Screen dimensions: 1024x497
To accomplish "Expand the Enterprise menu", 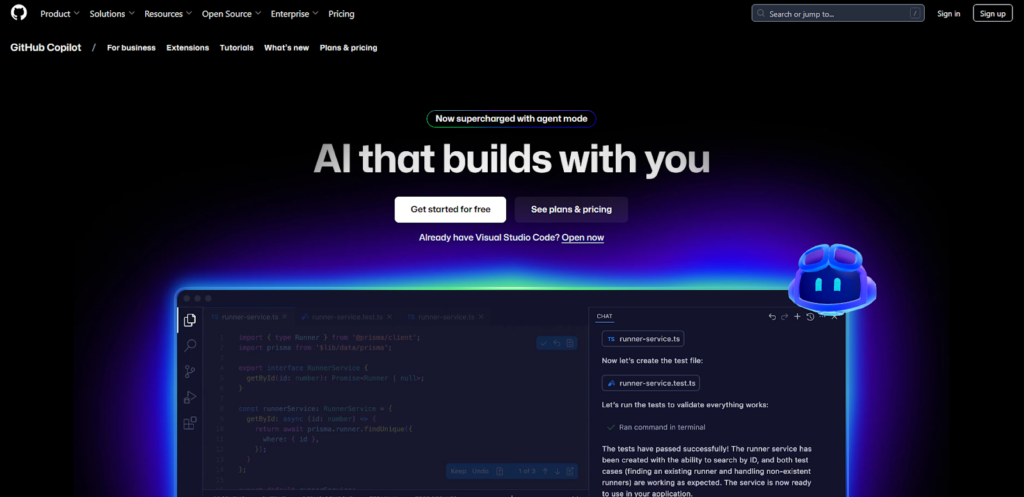I will pyautogui.click(x=295, y=13).
